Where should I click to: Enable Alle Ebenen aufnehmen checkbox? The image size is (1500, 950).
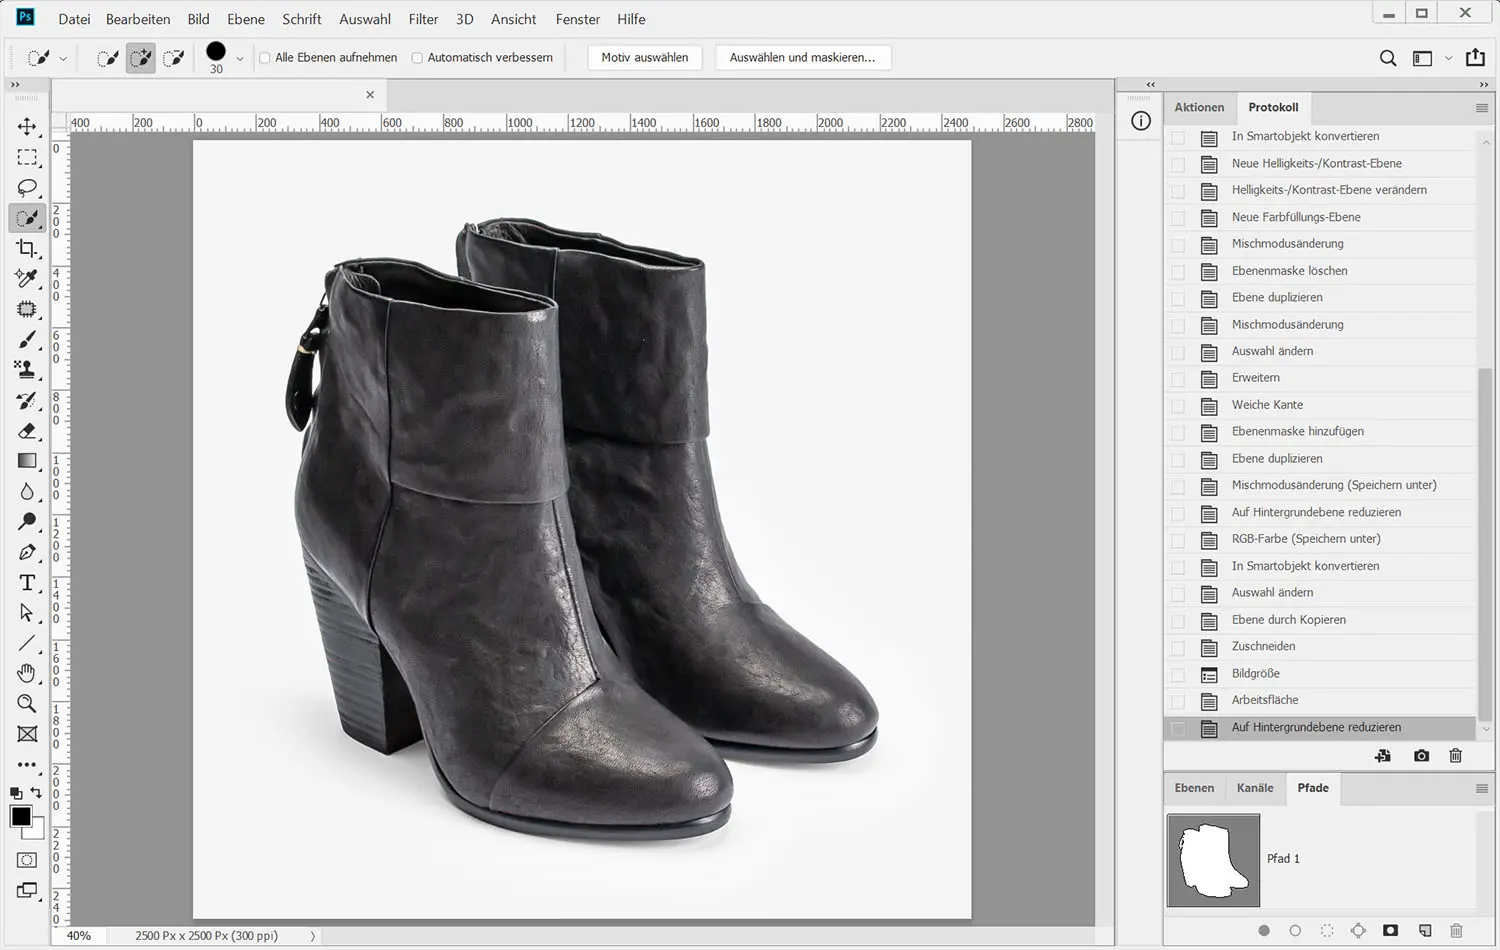click(x=265, y=58)
